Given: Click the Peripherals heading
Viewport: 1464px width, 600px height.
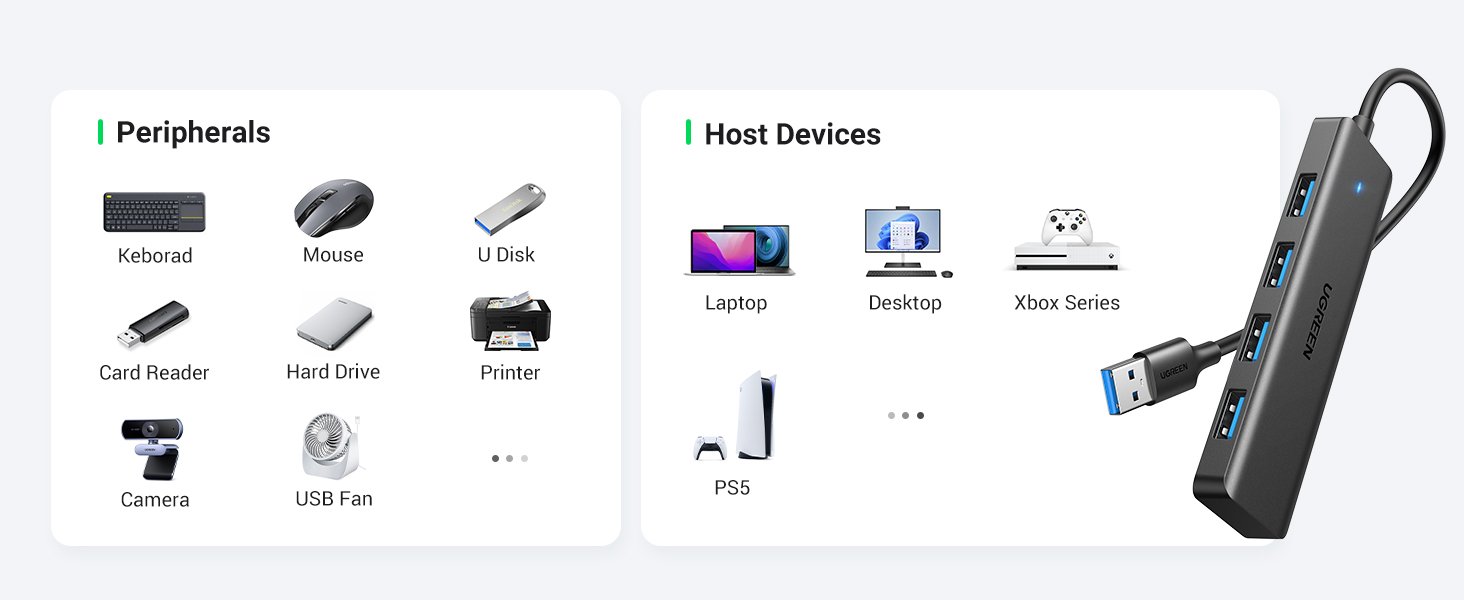Looking at the screenshot, I should pos(193,132).
